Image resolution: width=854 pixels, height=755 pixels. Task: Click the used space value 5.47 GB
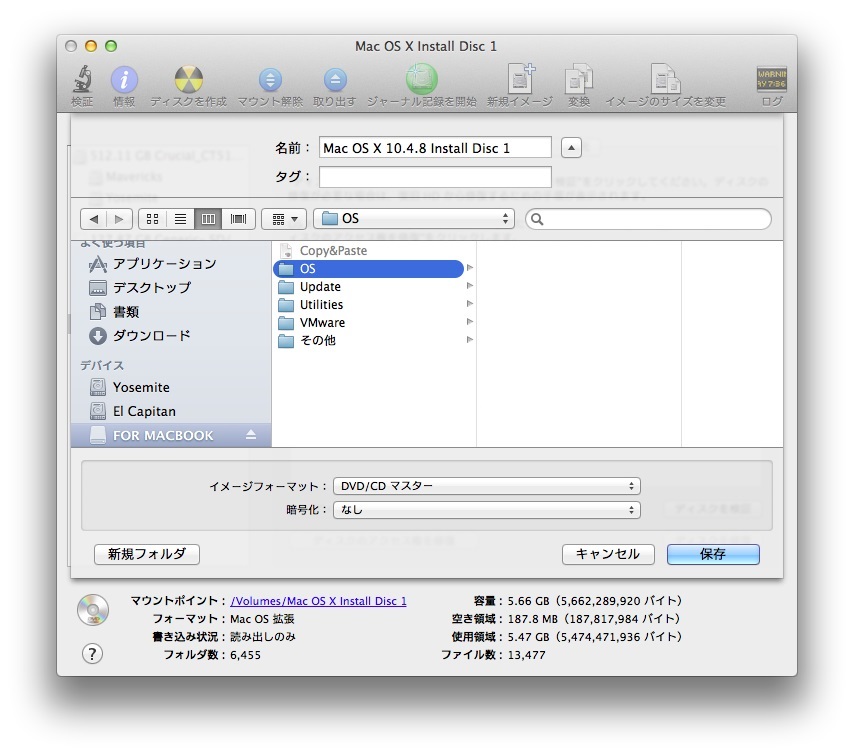point(595,637)
